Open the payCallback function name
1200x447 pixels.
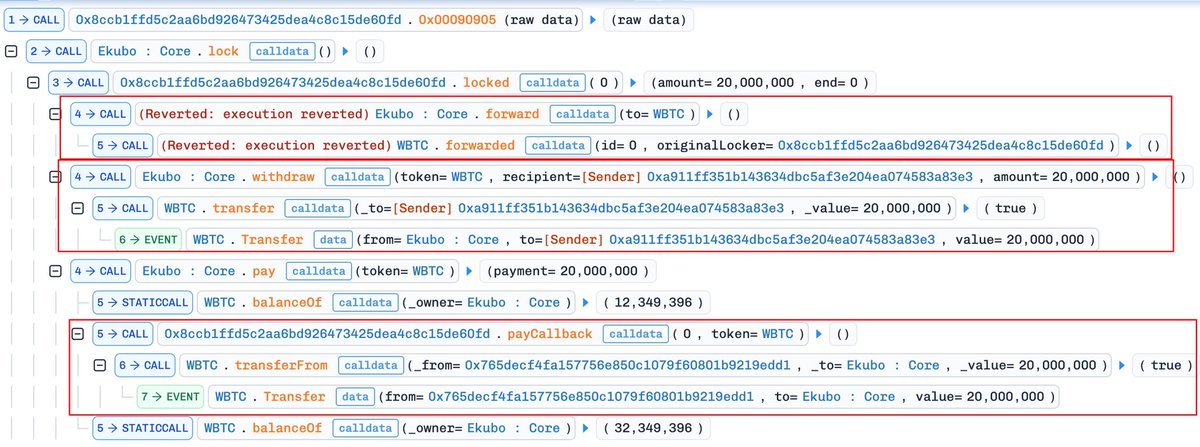pos(551,333)
